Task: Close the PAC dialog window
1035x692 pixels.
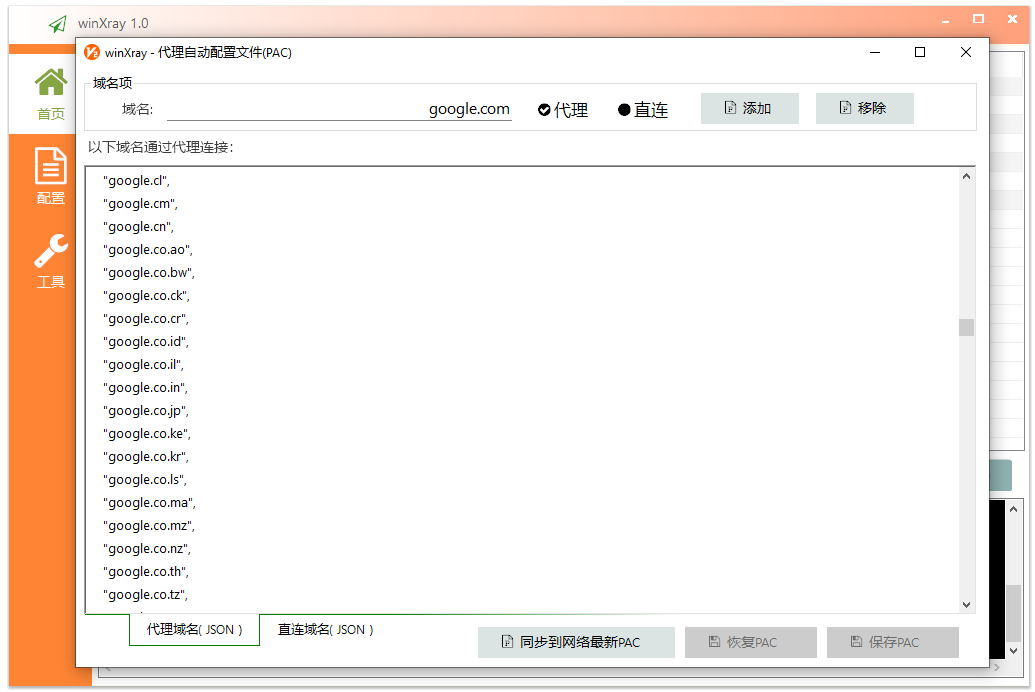Action: pyautogui.click(x=966, y=52)
